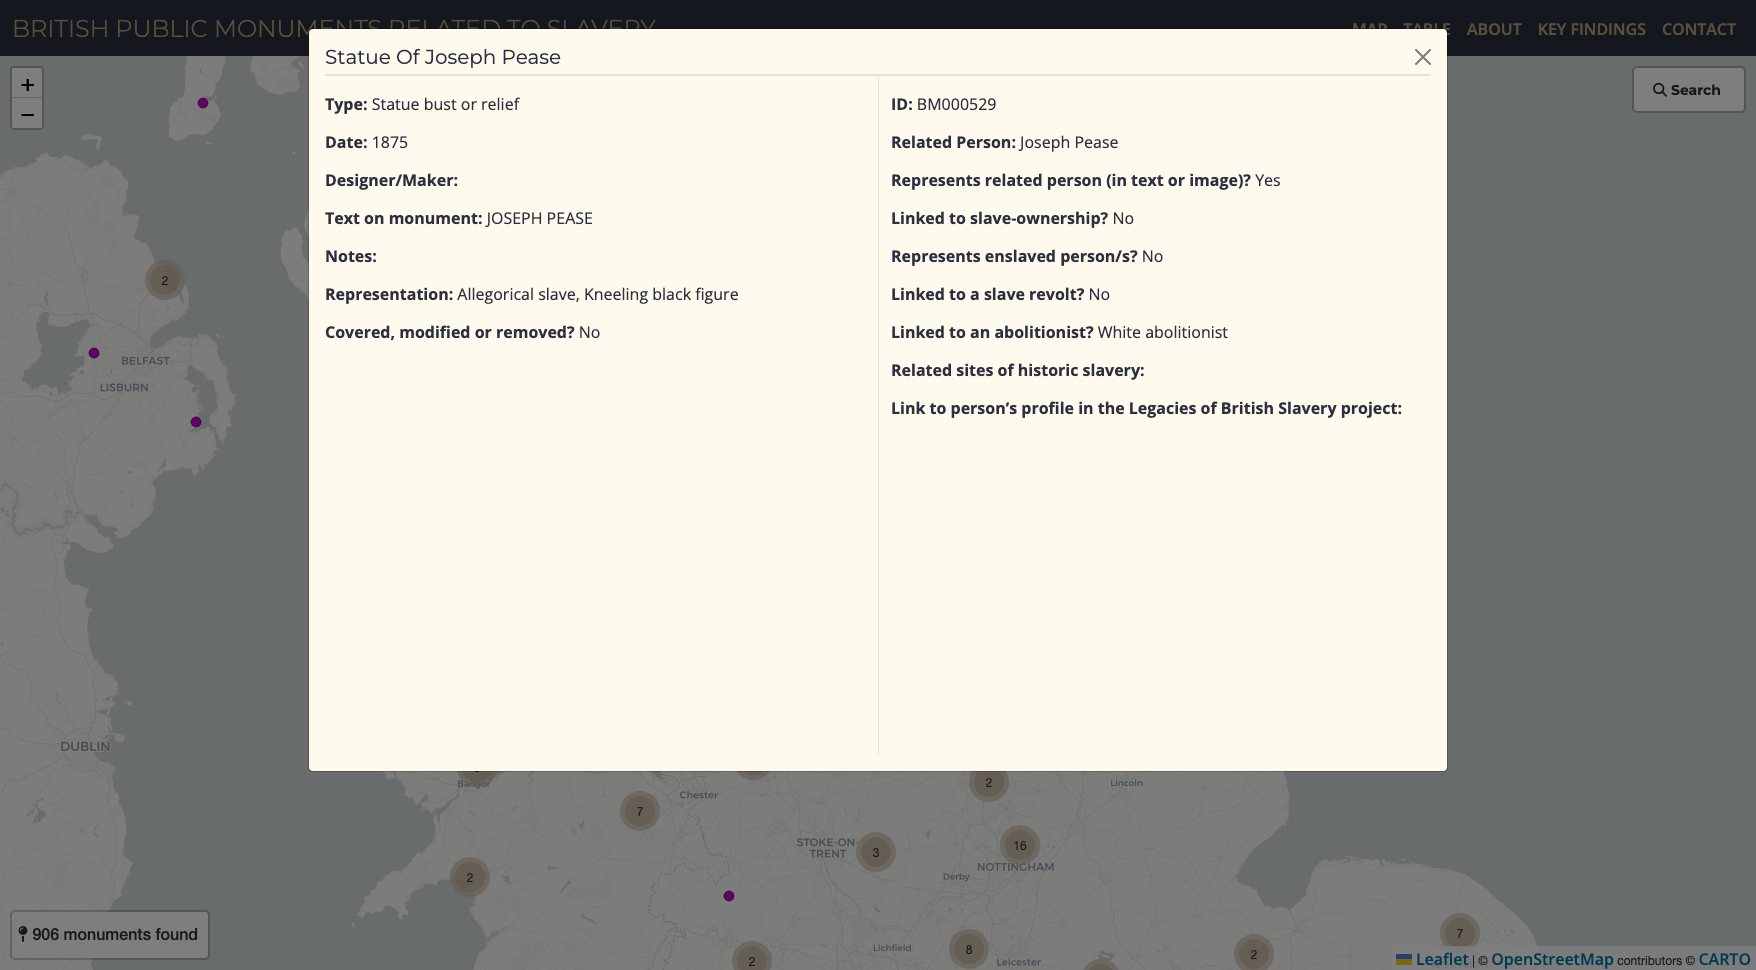Zoom out of the map
The width and height of the screenshot is (1756, 970).
pyautogui.click(x=27, y=114)
